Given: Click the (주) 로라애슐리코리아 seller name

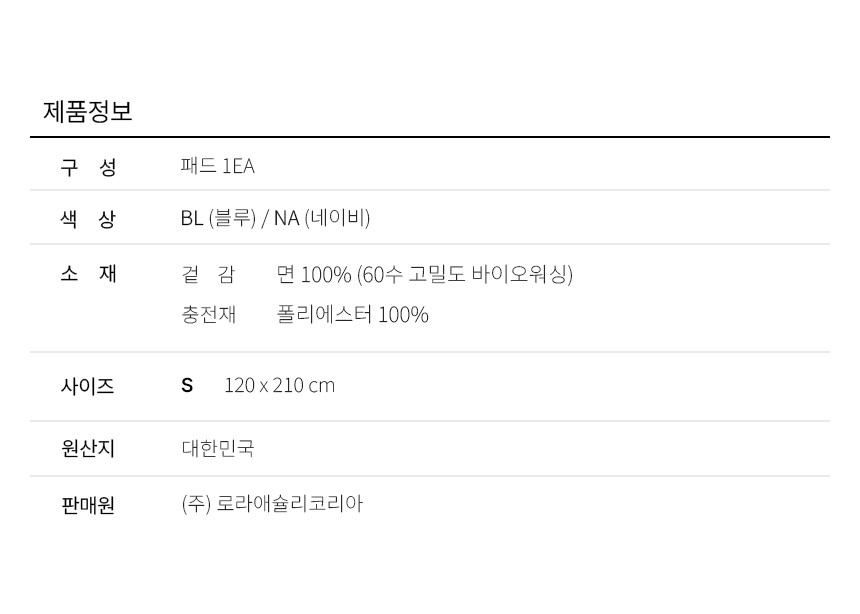Looking at the screenshot, I should pyautogui.click(x=272, y=504).
